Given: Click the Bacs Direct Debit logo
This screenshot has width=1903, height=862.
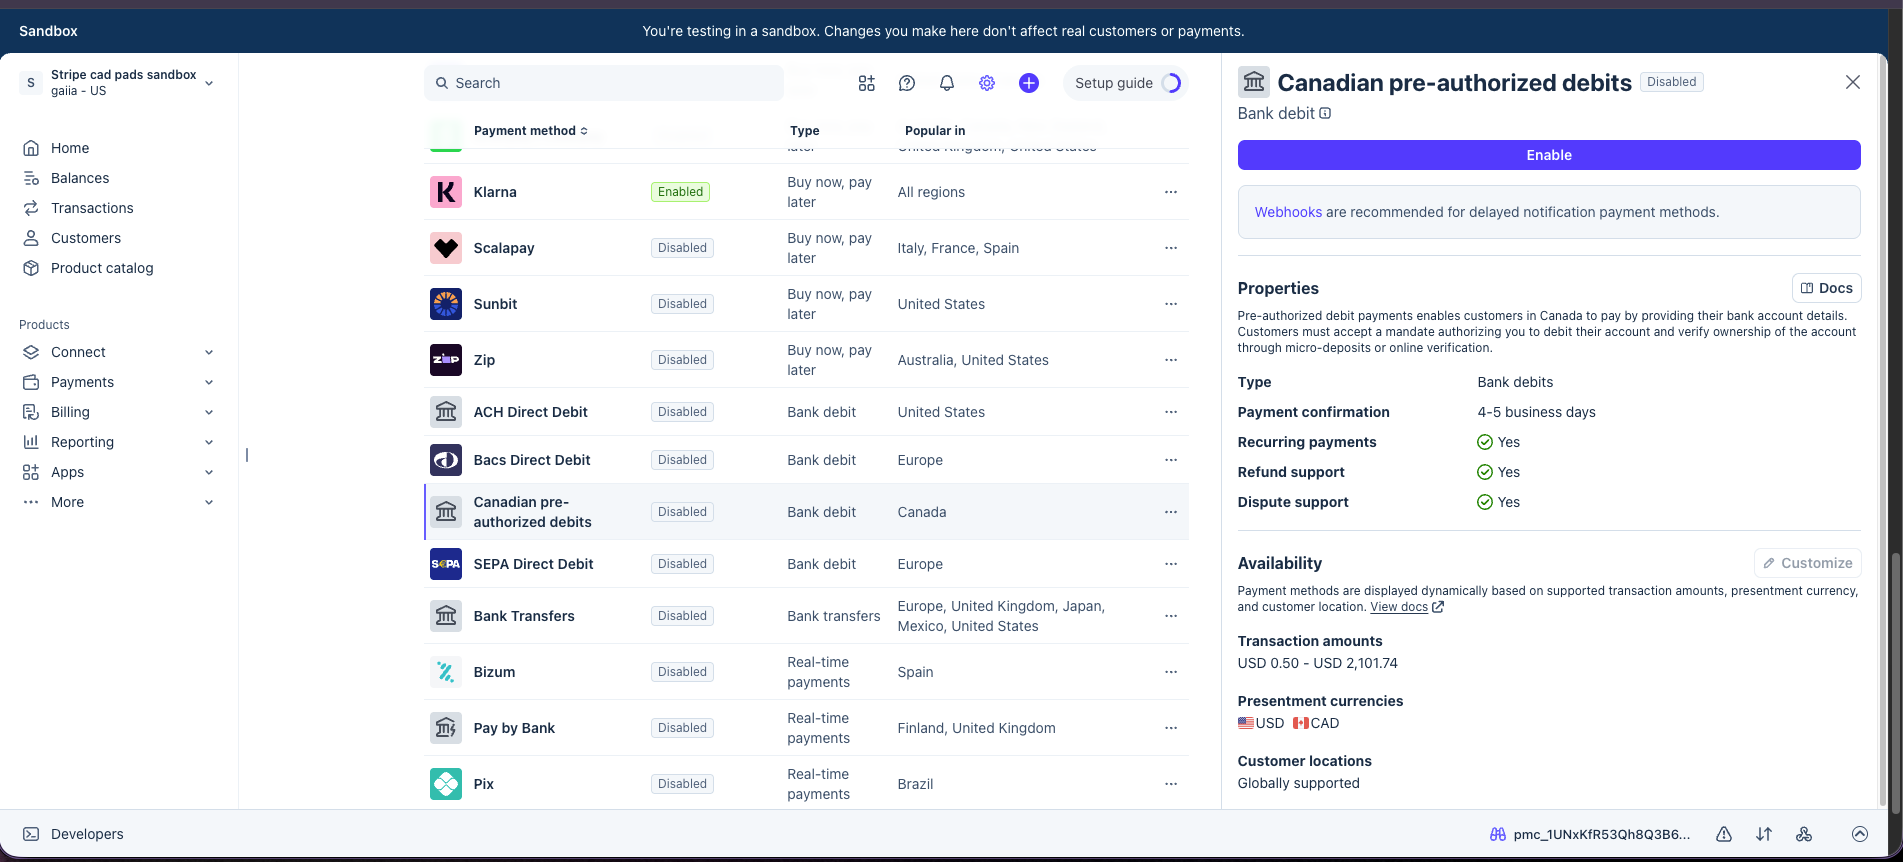Looking at the screenshot, I should tap(446, 460).
